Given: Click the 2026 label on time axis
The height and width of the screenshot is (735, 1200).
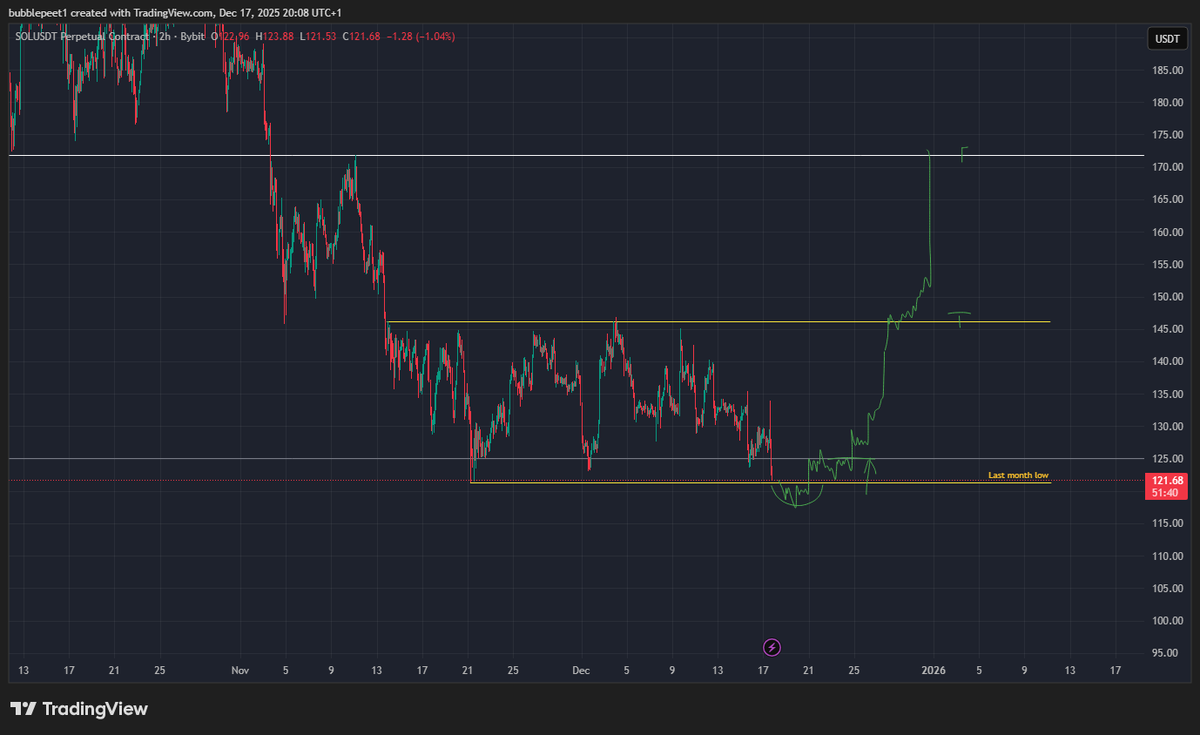Looking at the screenshot, I should point(934,669).
